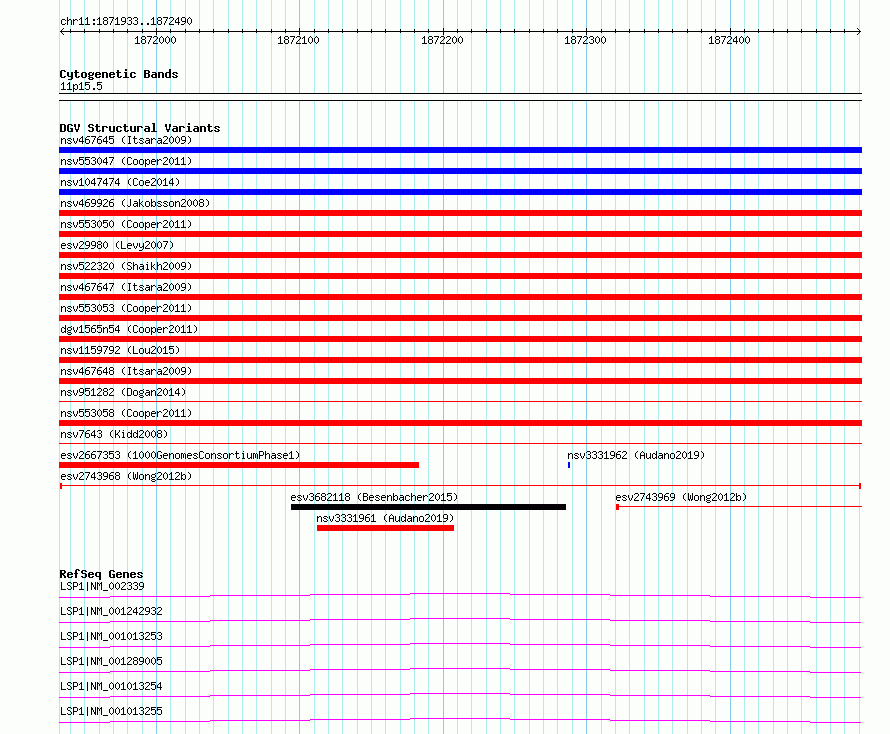This screenshot has width=890, height=734.
Task: Click the DGV Structural Variants track title
Action: [x=140, y=128]
